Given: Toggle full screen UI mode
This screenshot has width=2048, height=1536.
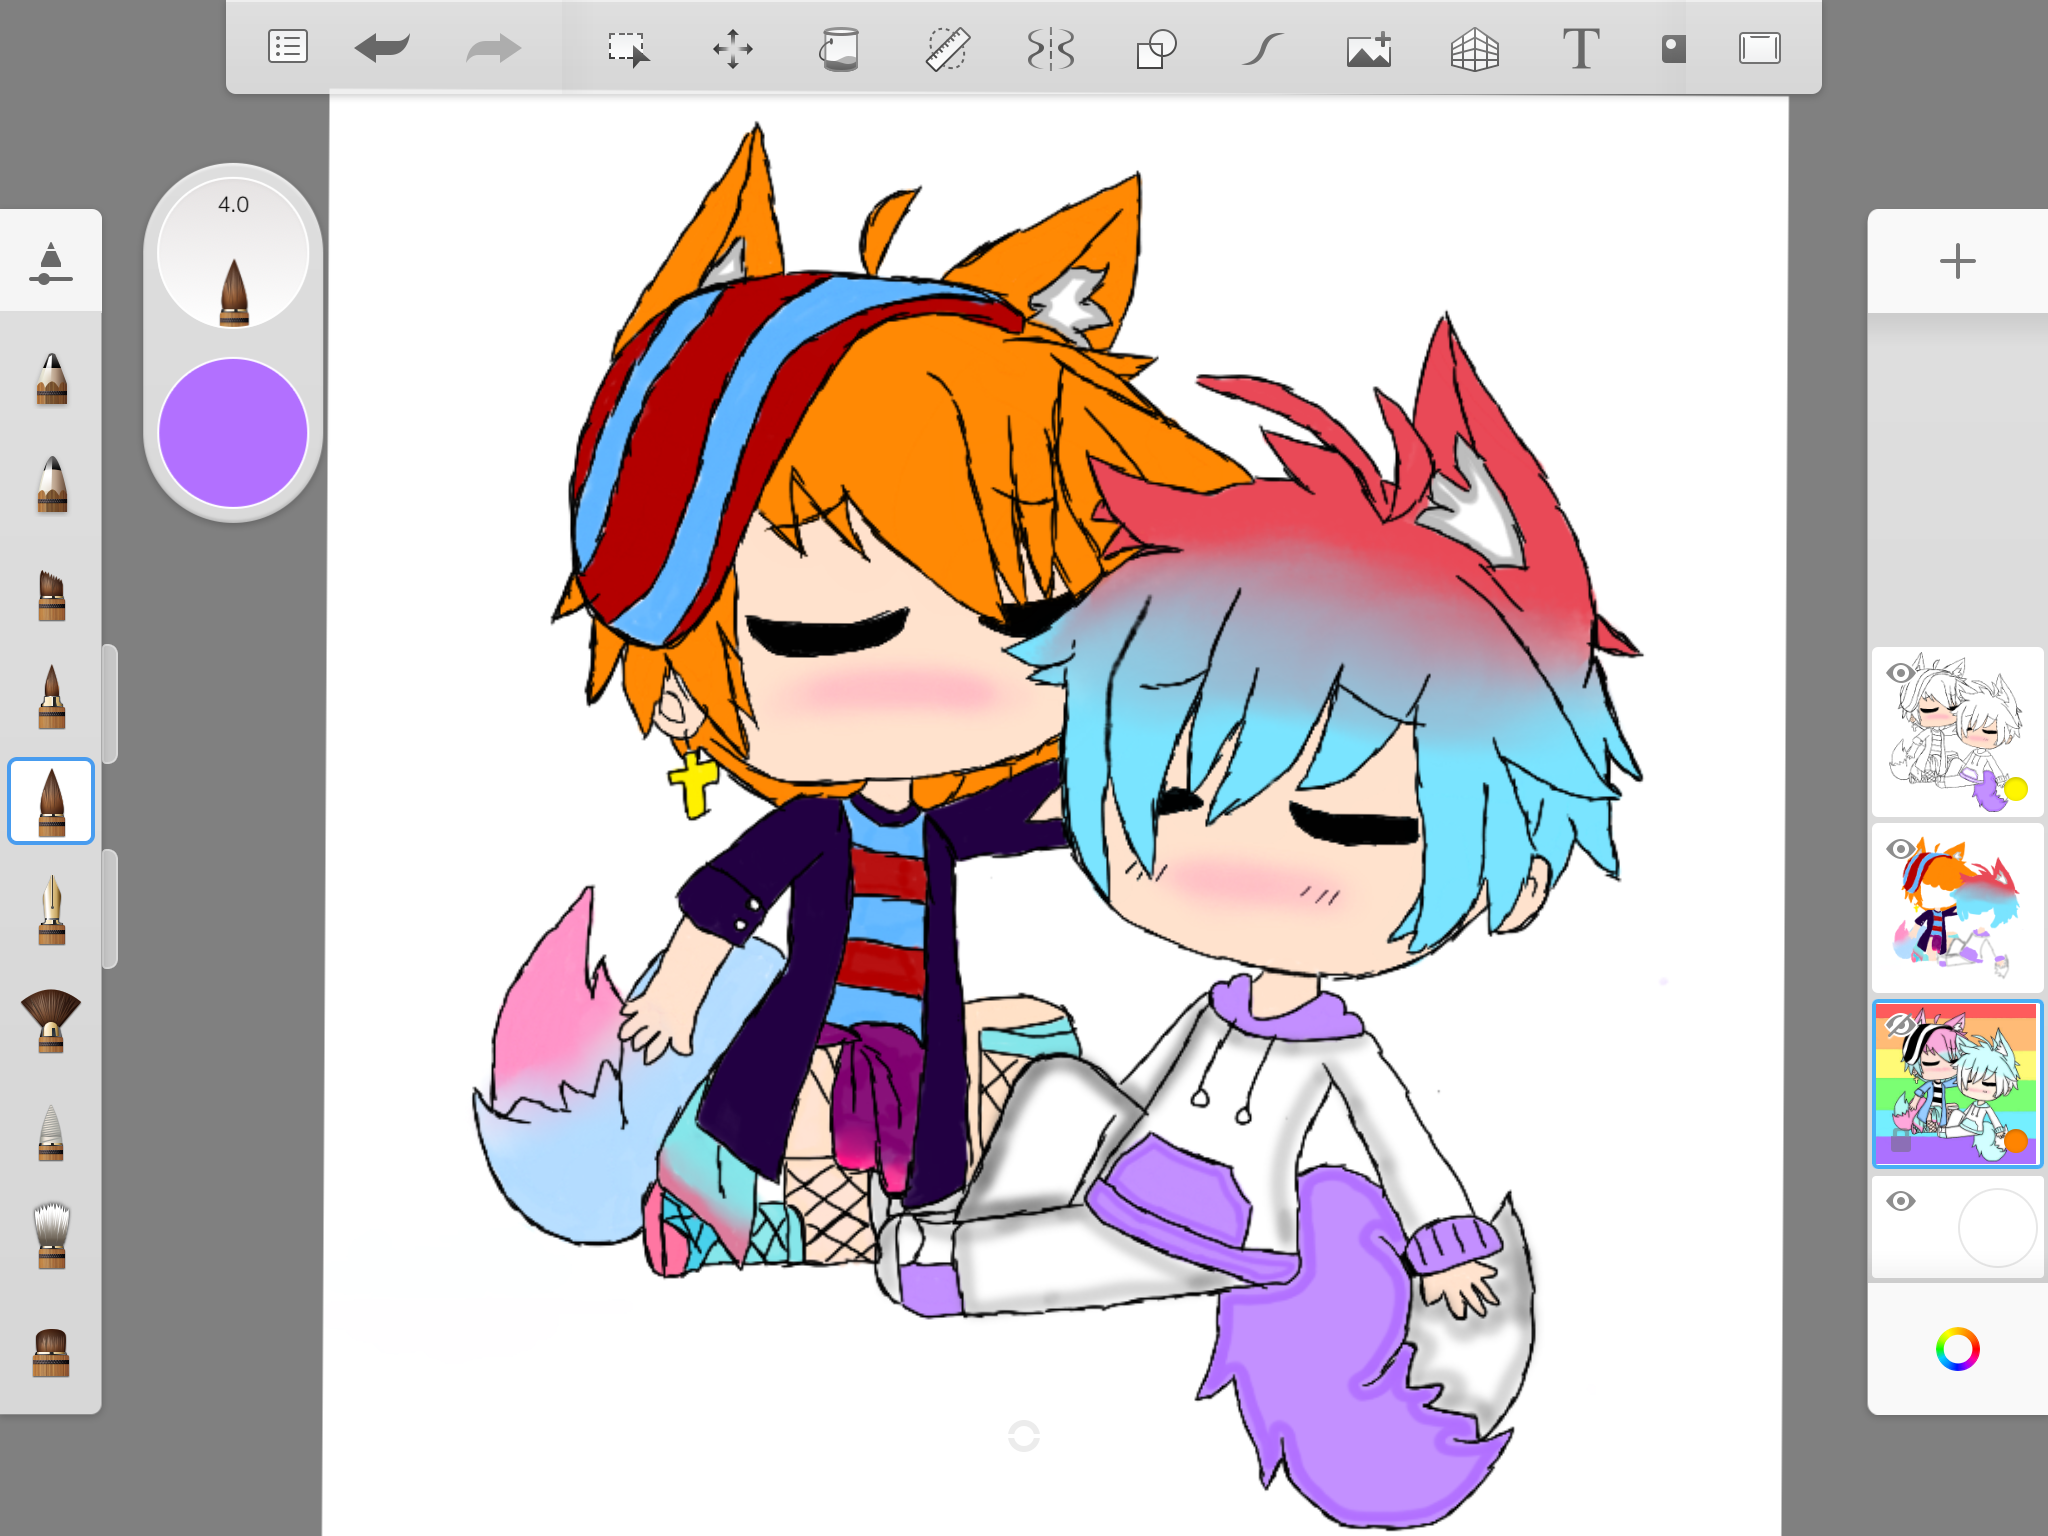Looking at the screenshot, I should 1759,48.
